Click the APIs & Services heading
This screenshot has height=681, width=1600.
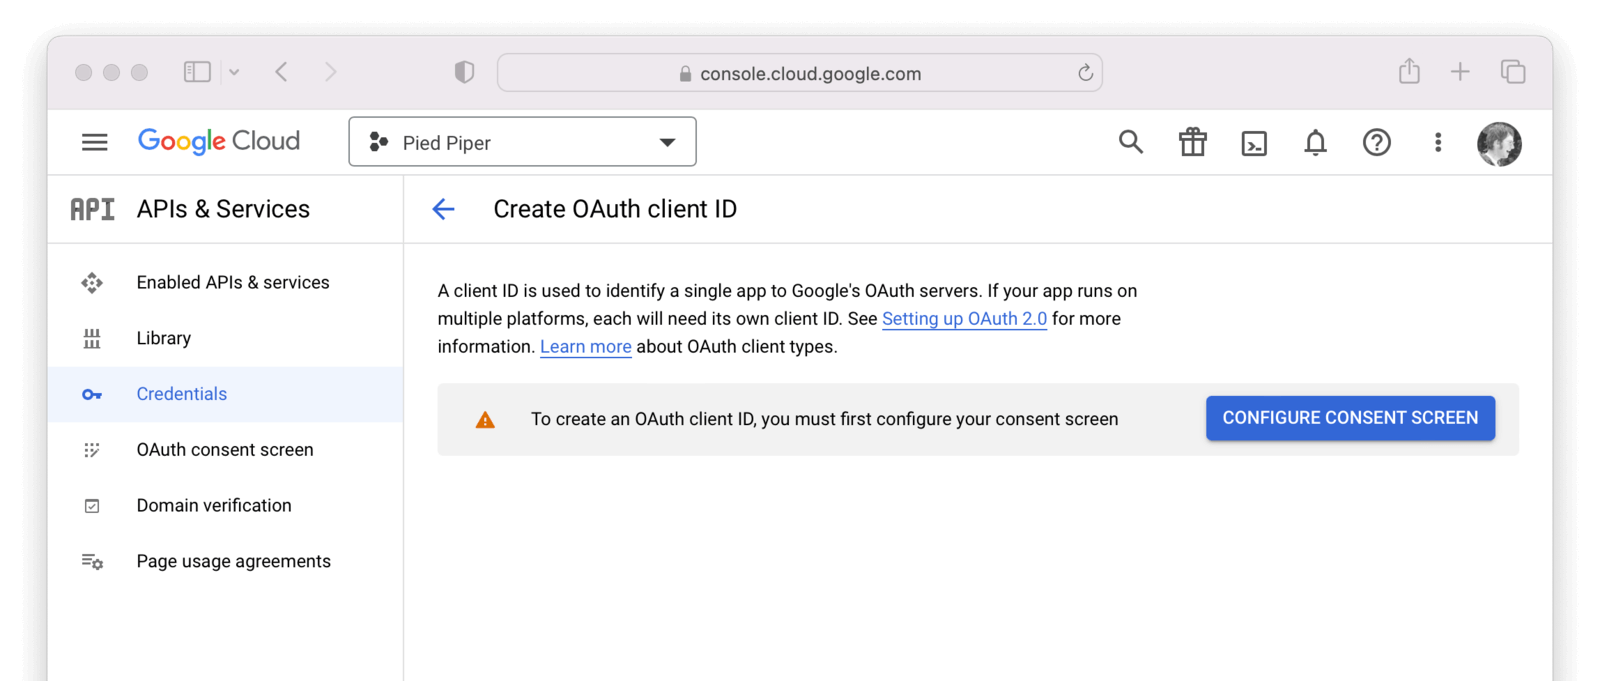click(223, 209)
